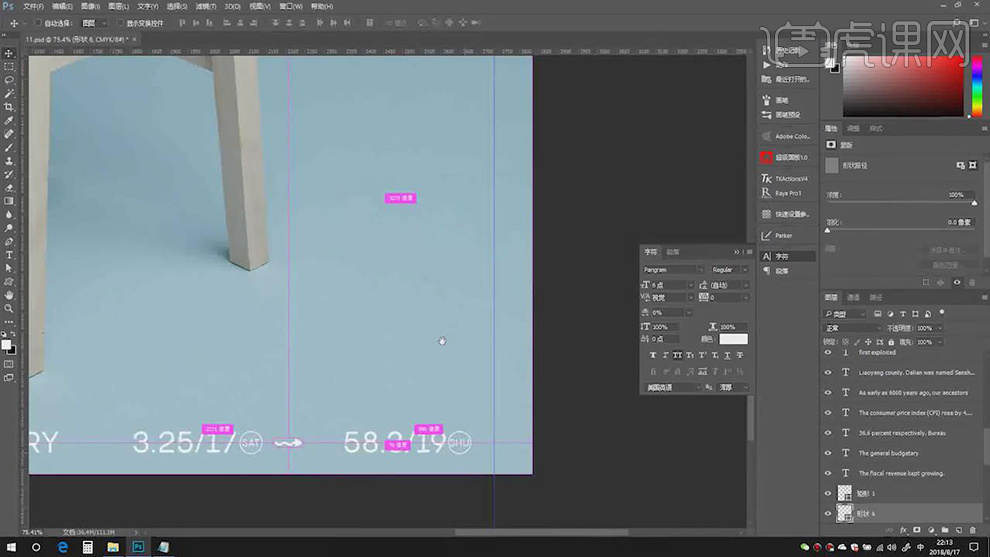Click the rainbow hue slider in Color panel

pos(977,85)
